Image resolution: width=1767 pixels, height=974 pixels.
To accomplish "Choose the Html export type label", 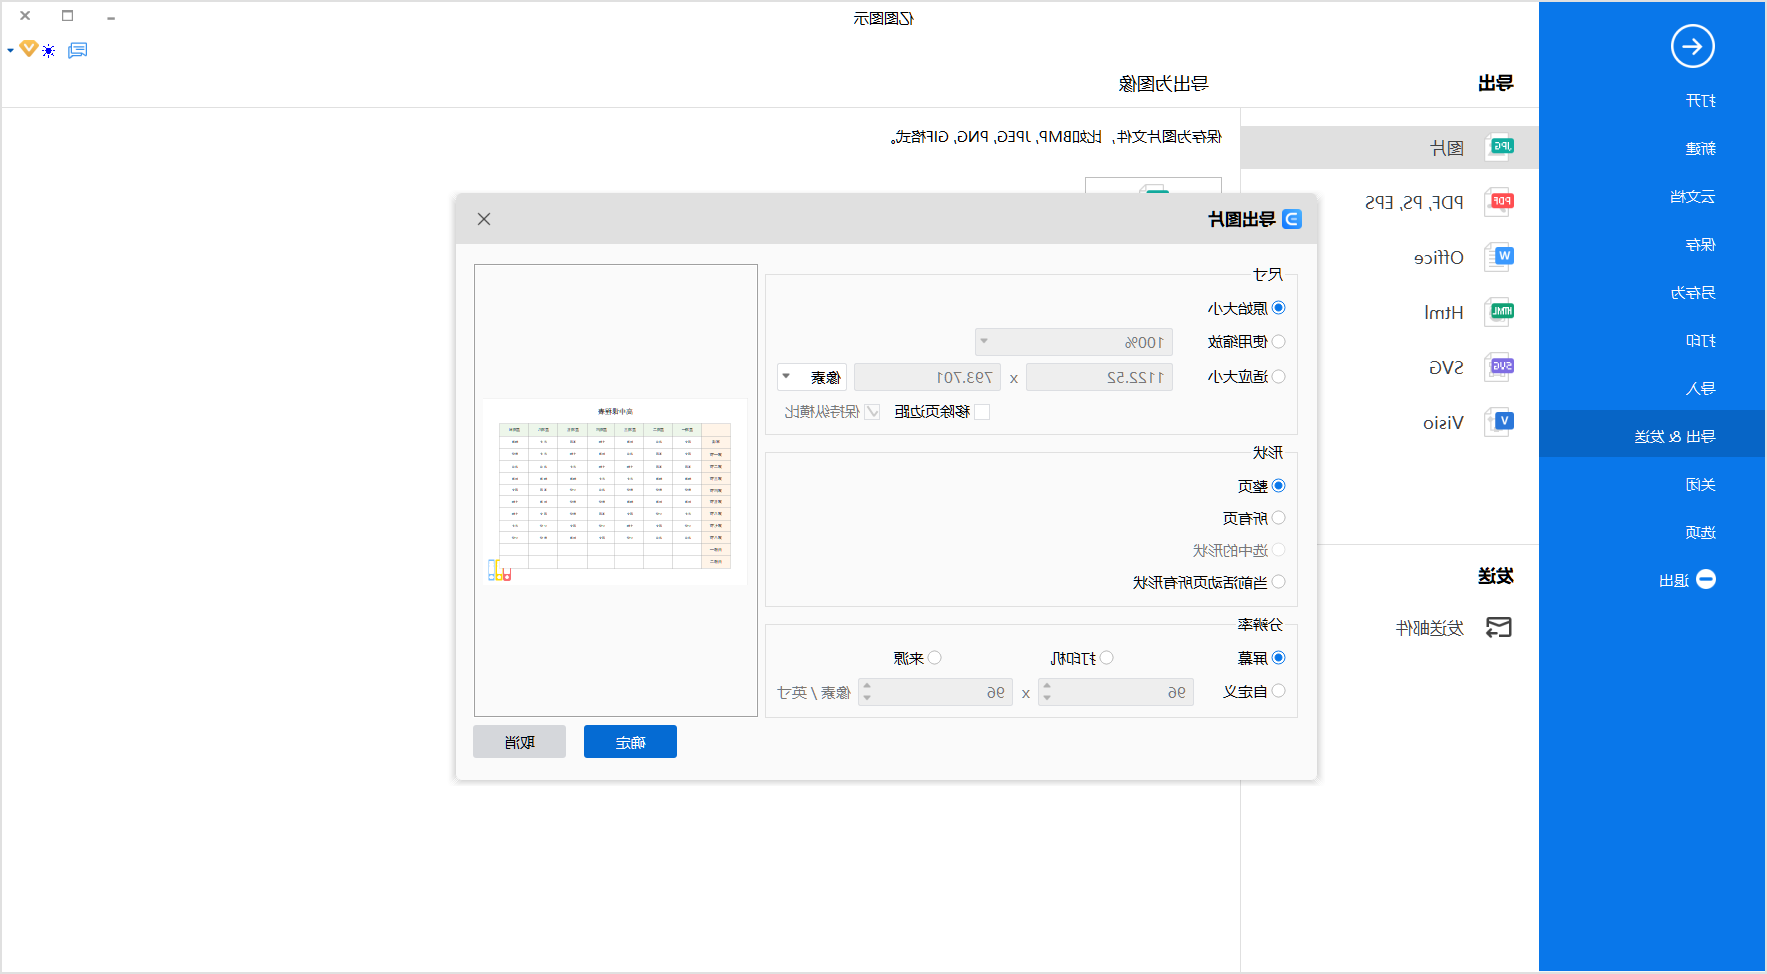I will pos(1444,313).
